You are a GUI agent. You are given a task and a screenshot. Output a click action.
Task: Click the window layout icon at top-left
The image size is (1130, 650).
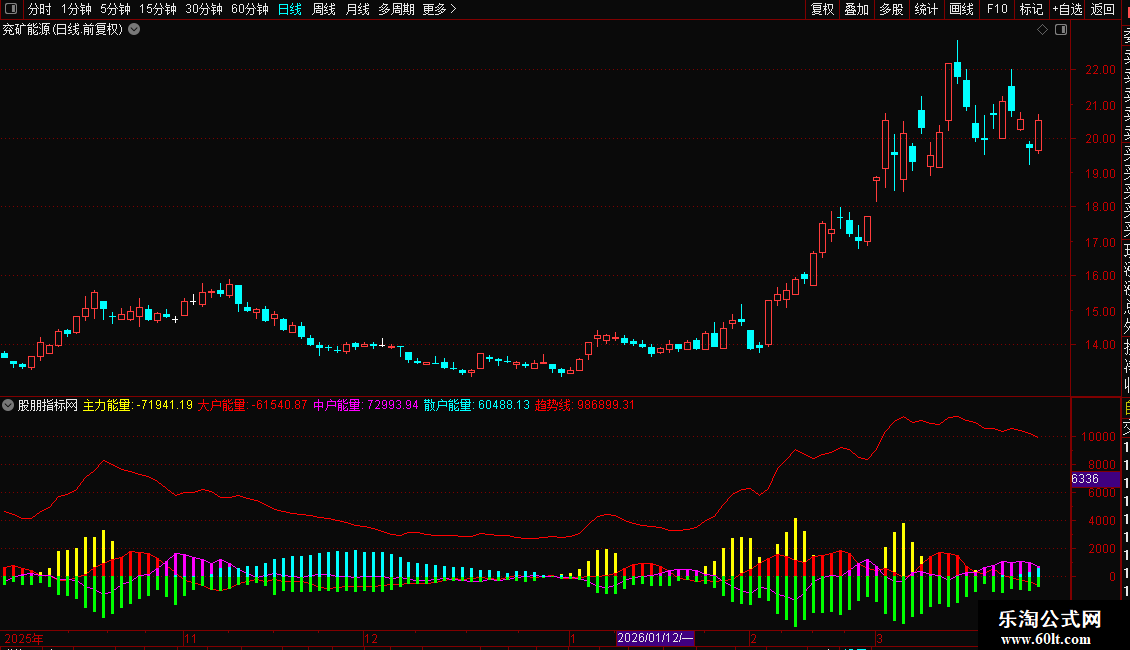pyautogui.click(x=11, y=9)
